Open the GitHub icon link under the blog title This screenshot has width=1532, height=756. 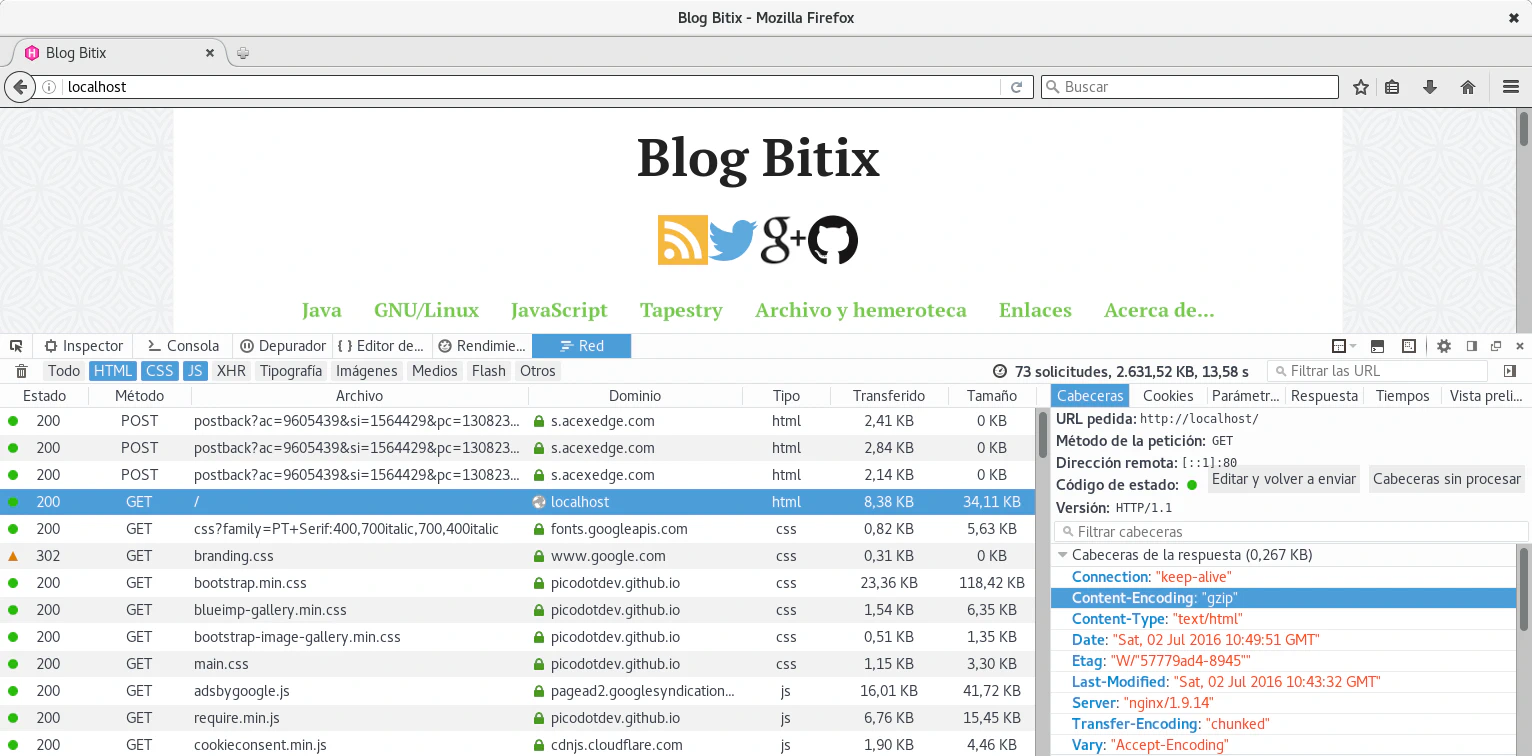(833, 241)
